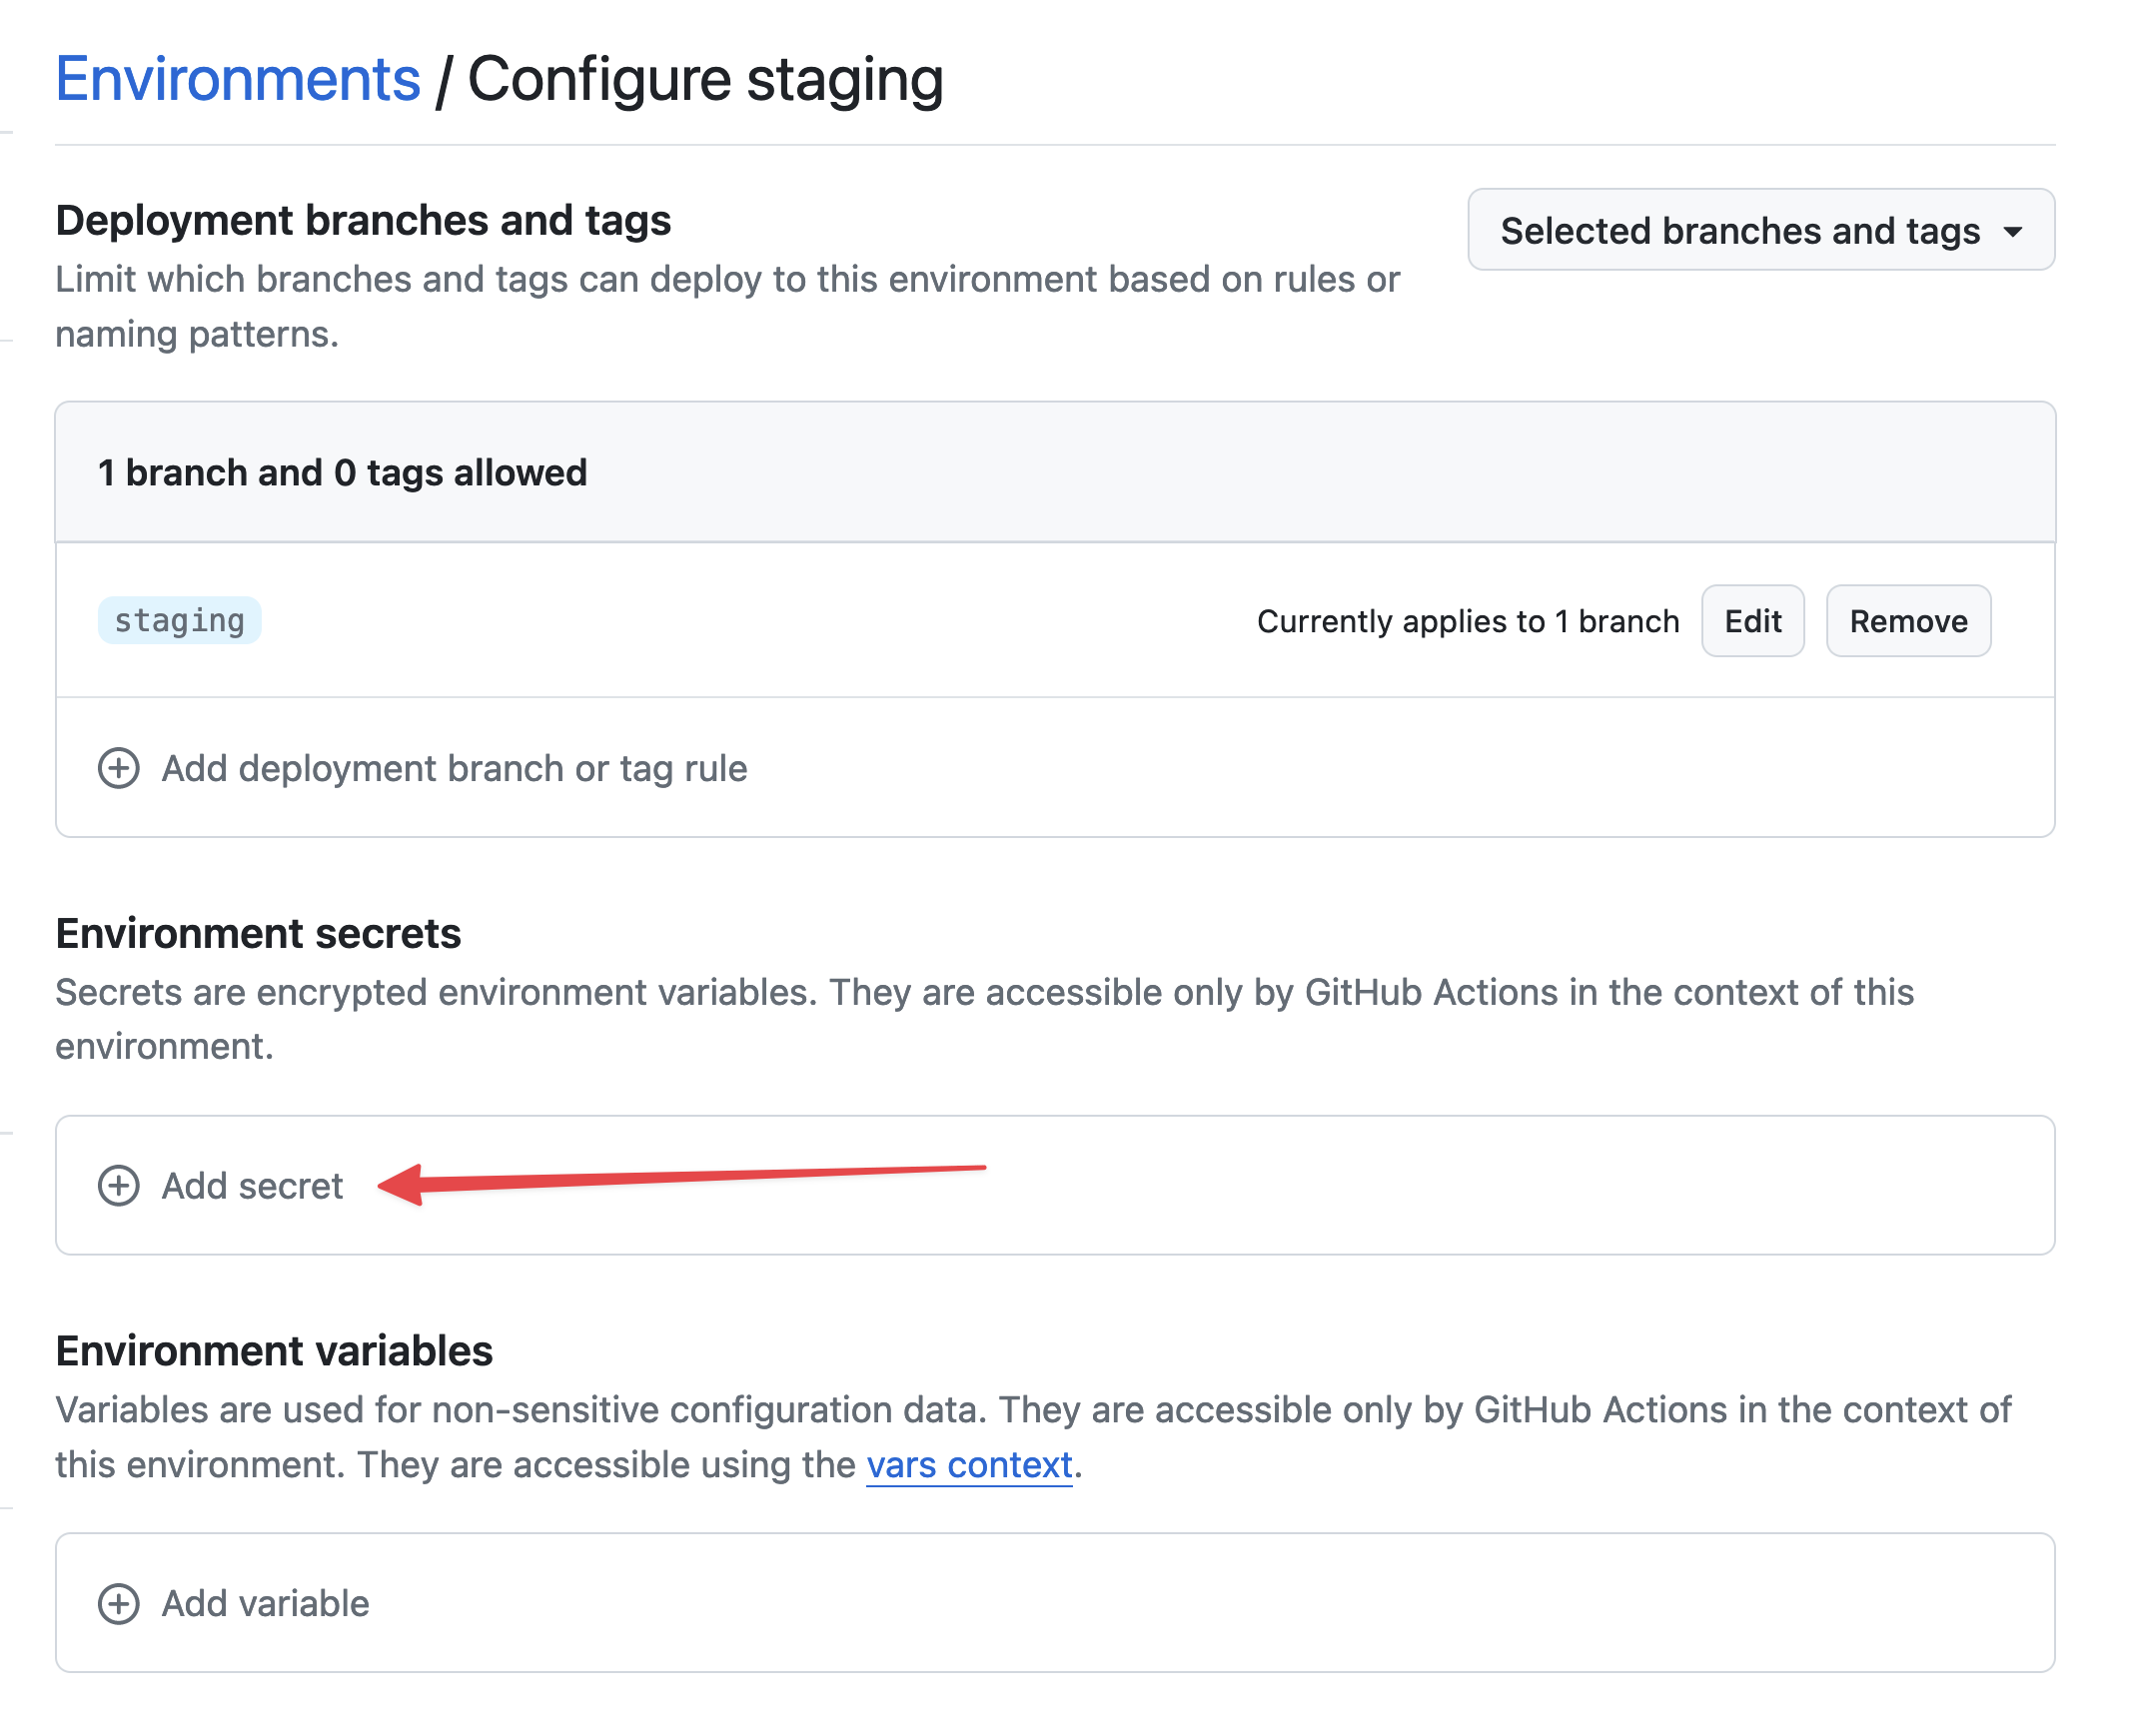
Task: Click the circled plus in Environment secrets box
Action: [119, 1186]
